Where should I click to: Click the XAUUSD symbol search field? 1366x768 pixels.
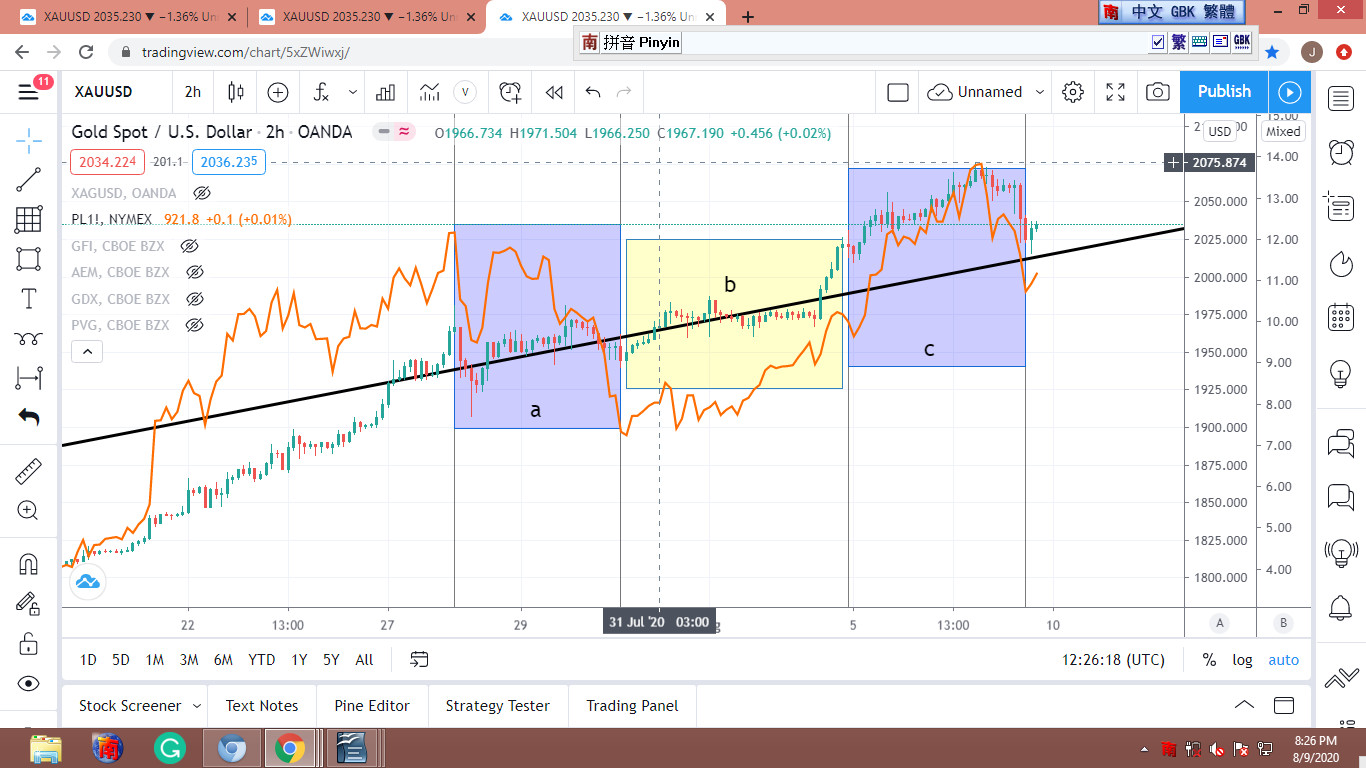104,92
